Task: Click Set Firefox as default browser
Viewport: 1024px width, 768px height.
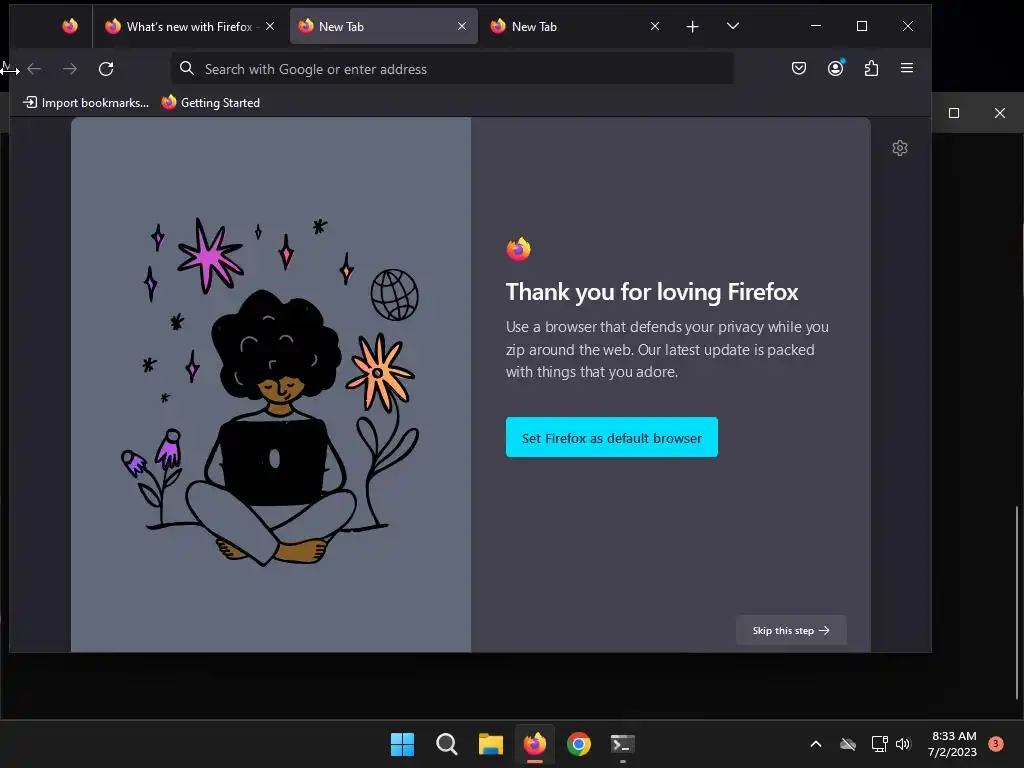Action: (611, 437)
